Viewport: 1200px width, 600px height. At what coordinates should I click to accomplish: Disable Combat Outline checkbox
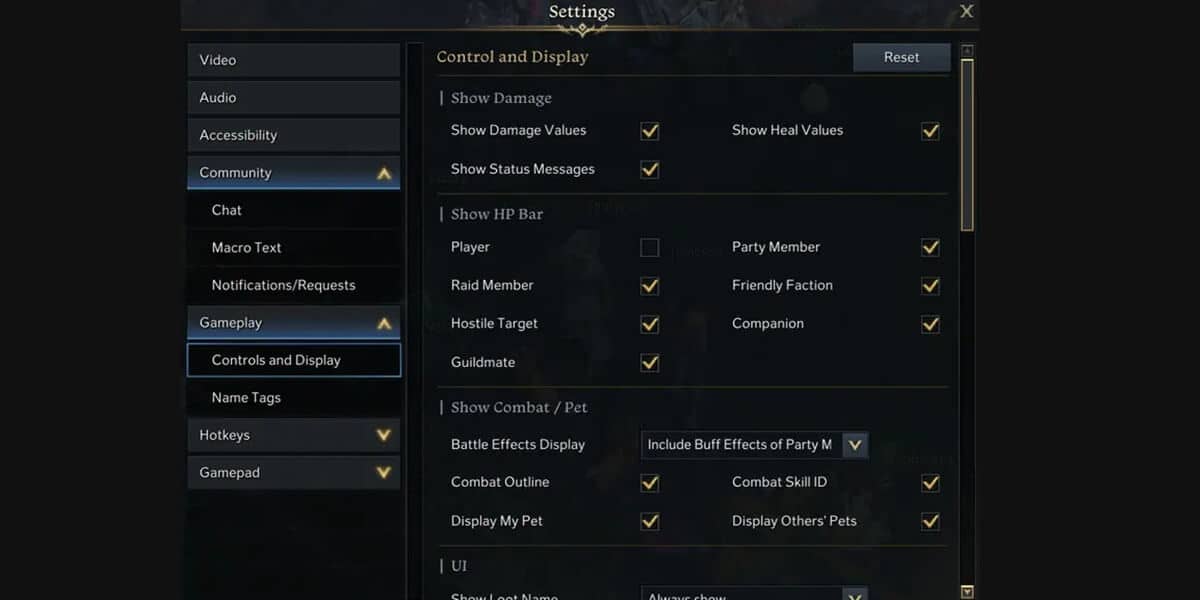click(x=650, y=483)
